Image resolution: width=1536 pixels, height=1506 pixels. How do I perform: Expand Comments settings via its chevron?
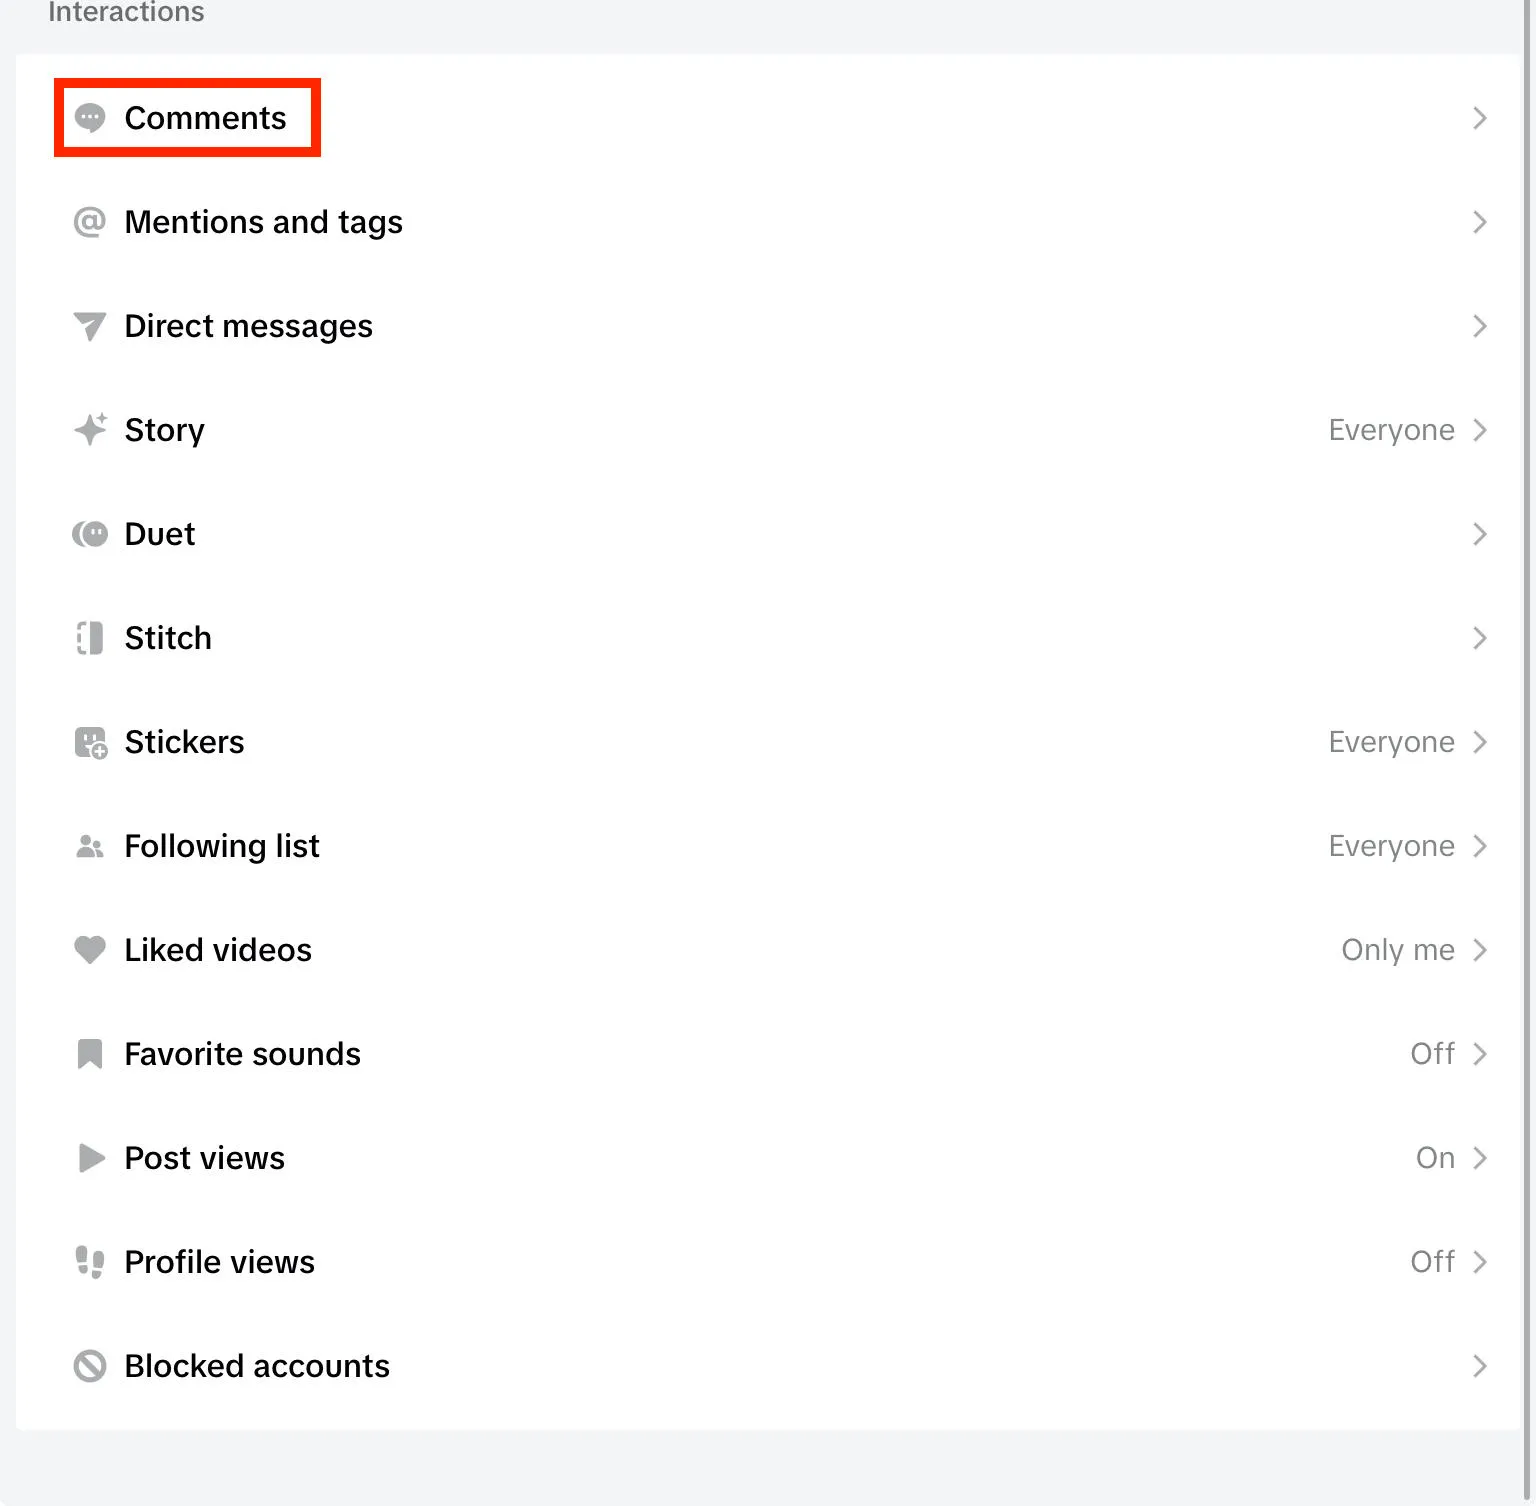coord(1480,118)
